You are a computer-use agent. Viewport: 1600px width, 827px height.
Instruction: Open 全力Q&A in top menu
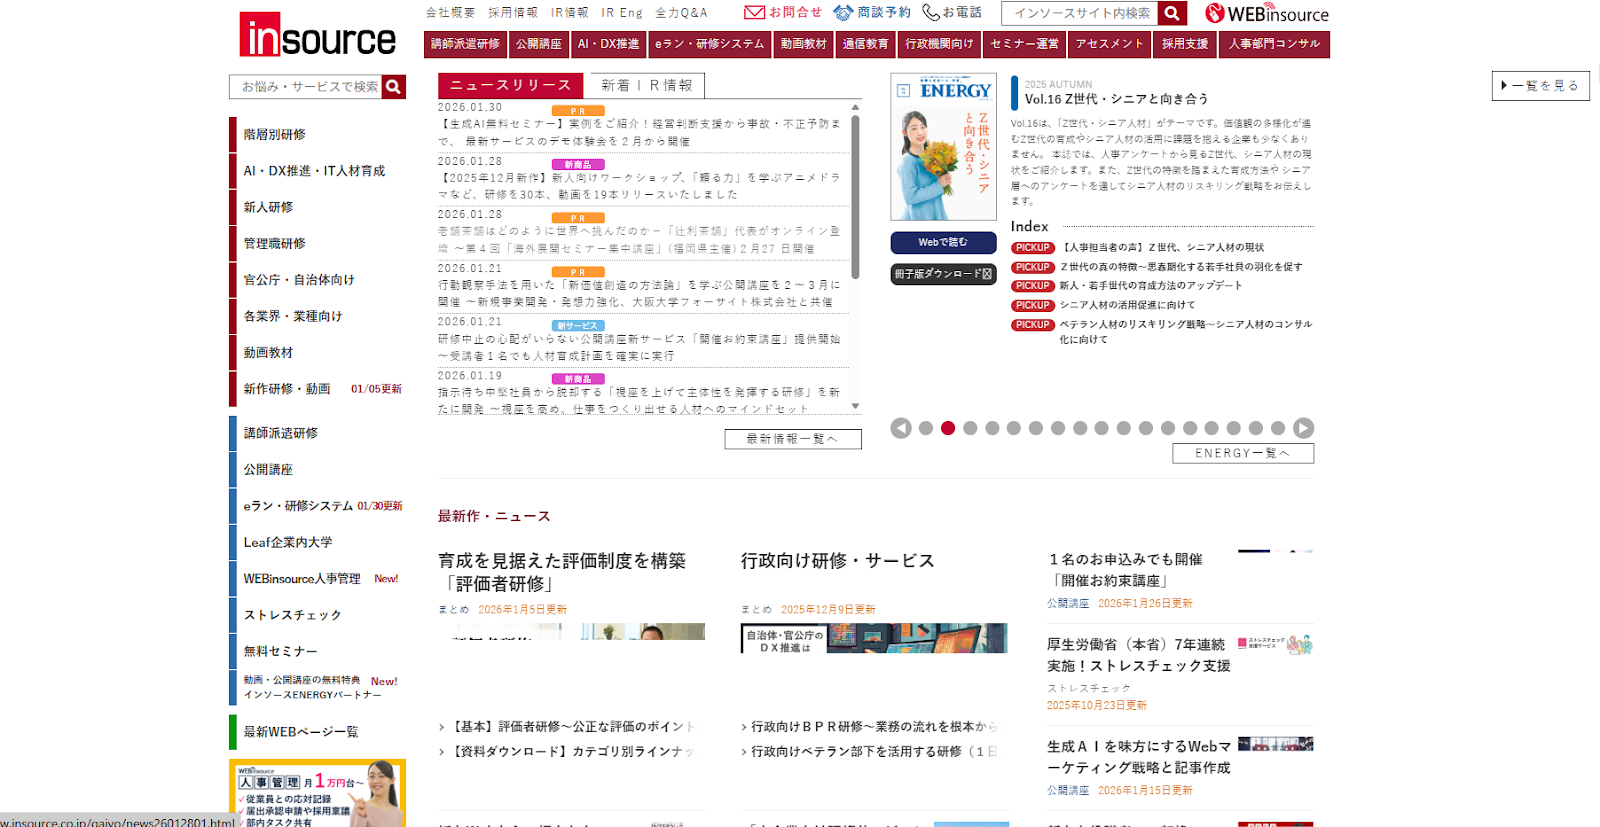tap(681, 13)
